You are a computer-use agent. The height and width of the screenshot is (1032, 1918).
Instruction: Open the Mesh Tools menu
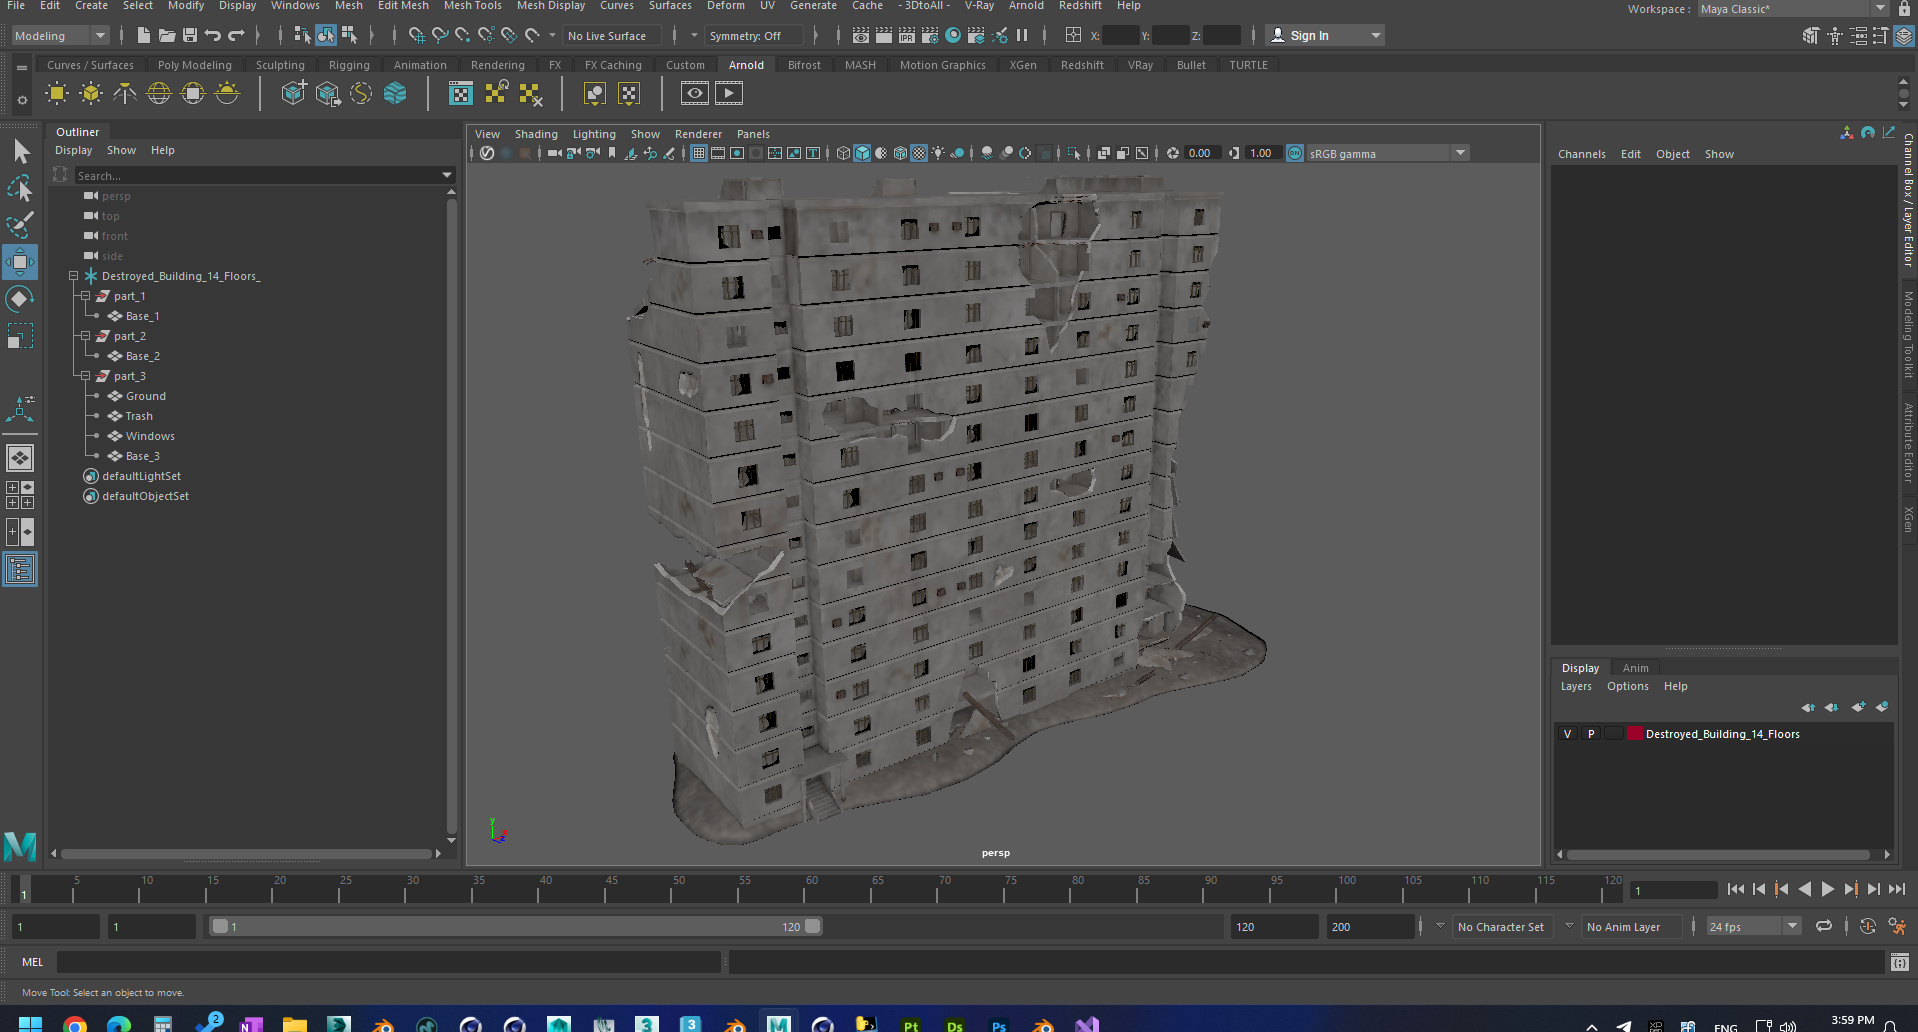tap(472, 6)
